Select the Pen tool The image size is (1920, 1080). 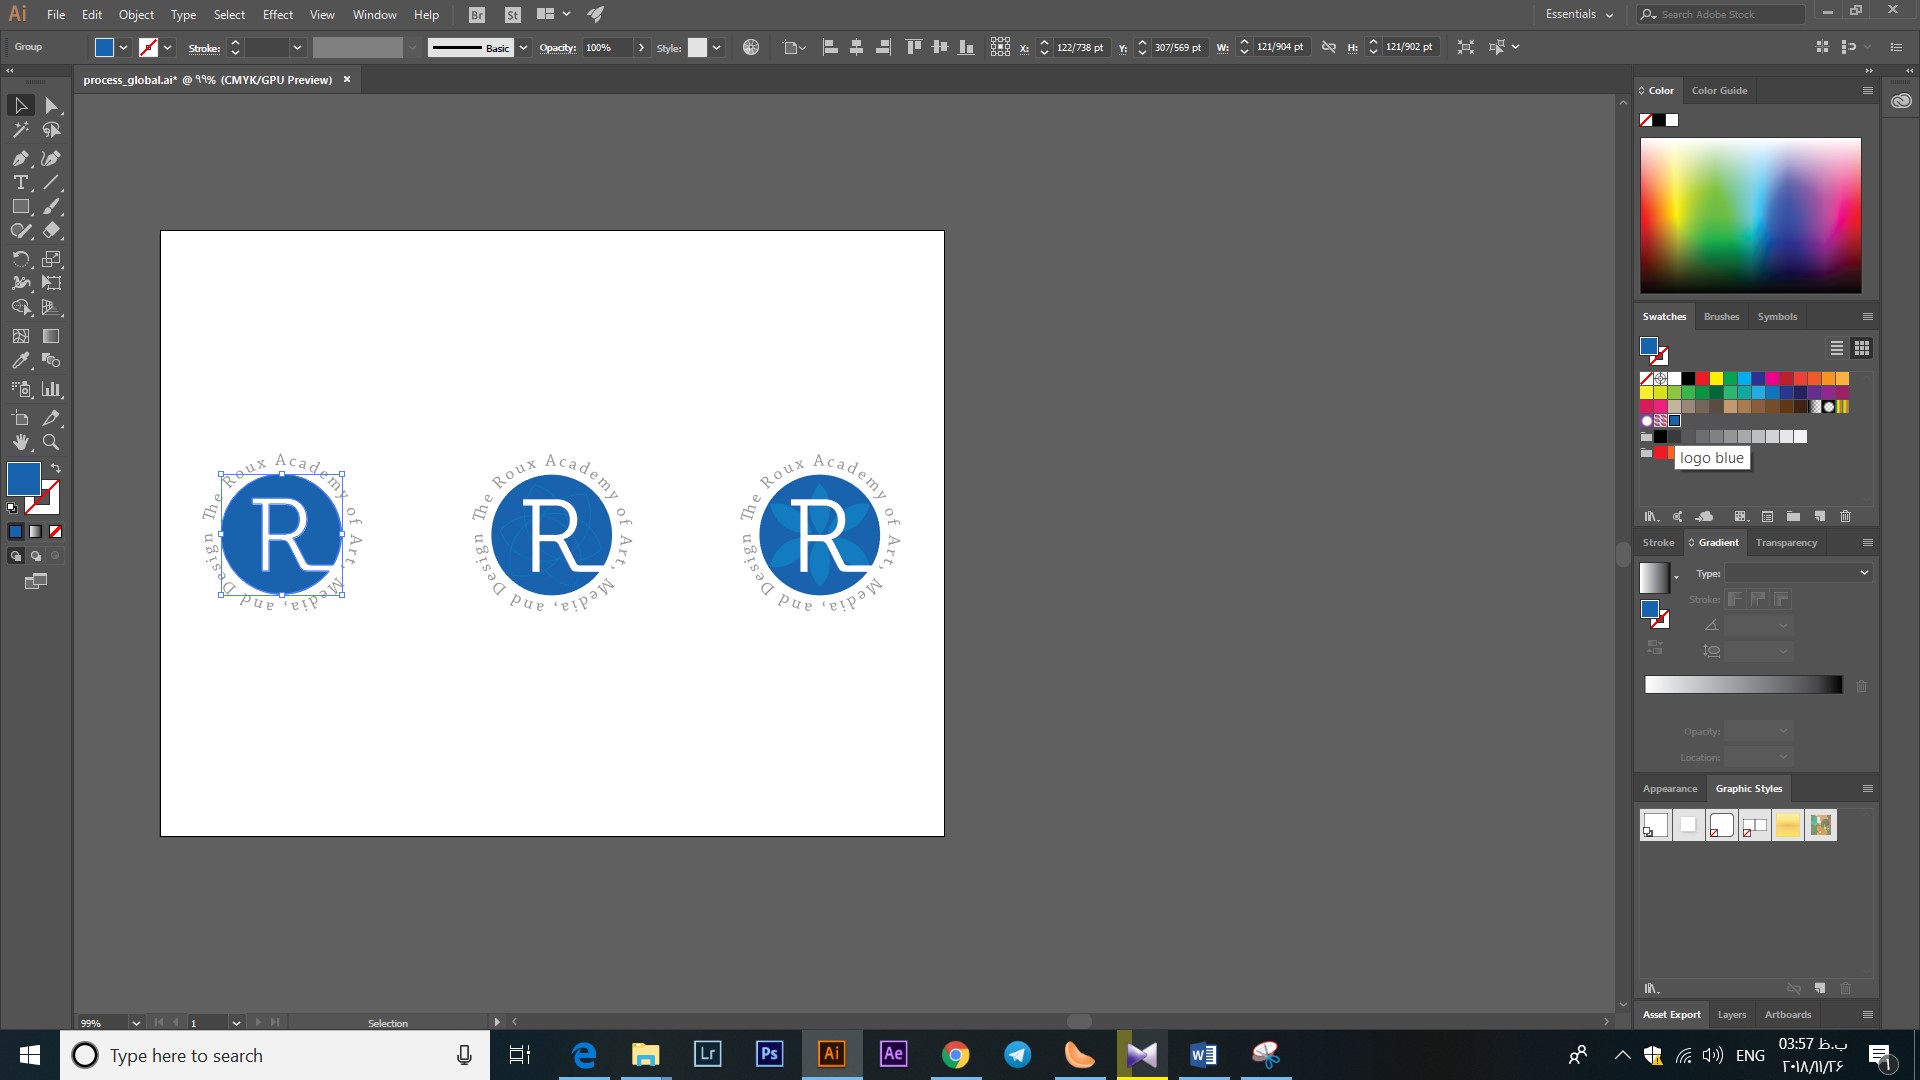point(21,158)
